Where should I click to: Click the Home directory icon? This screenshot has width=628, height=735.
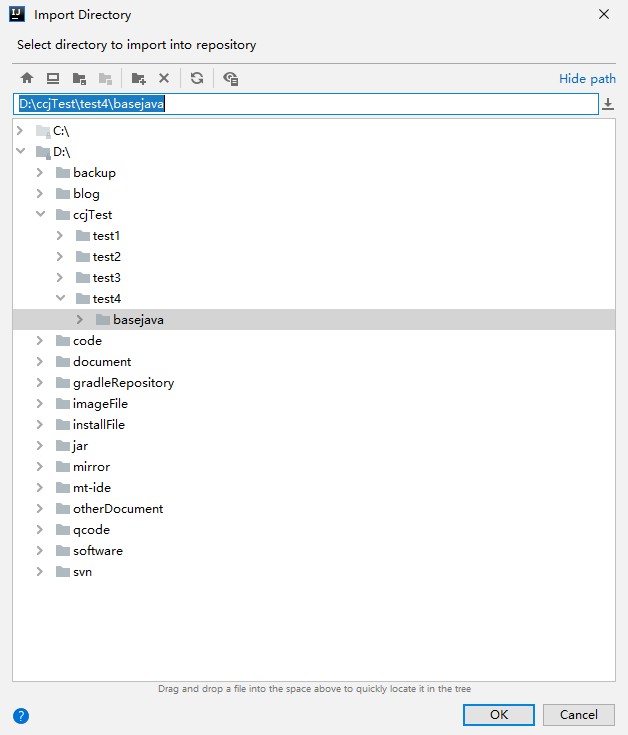coord(27,78)
